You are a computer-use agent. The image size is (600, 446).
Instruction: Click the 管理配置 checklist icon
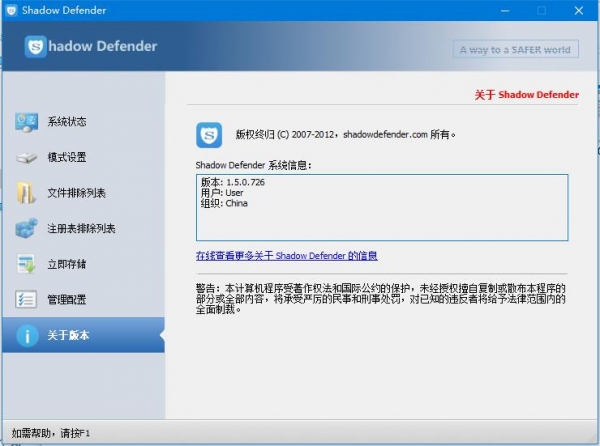tap(26, 299)
